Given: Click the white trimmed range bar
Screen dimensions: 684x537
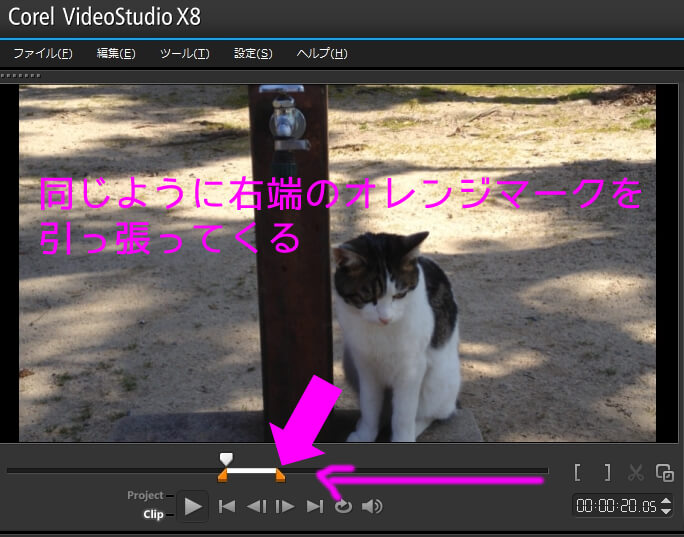Looking at the screenshot, I should 252,471.
